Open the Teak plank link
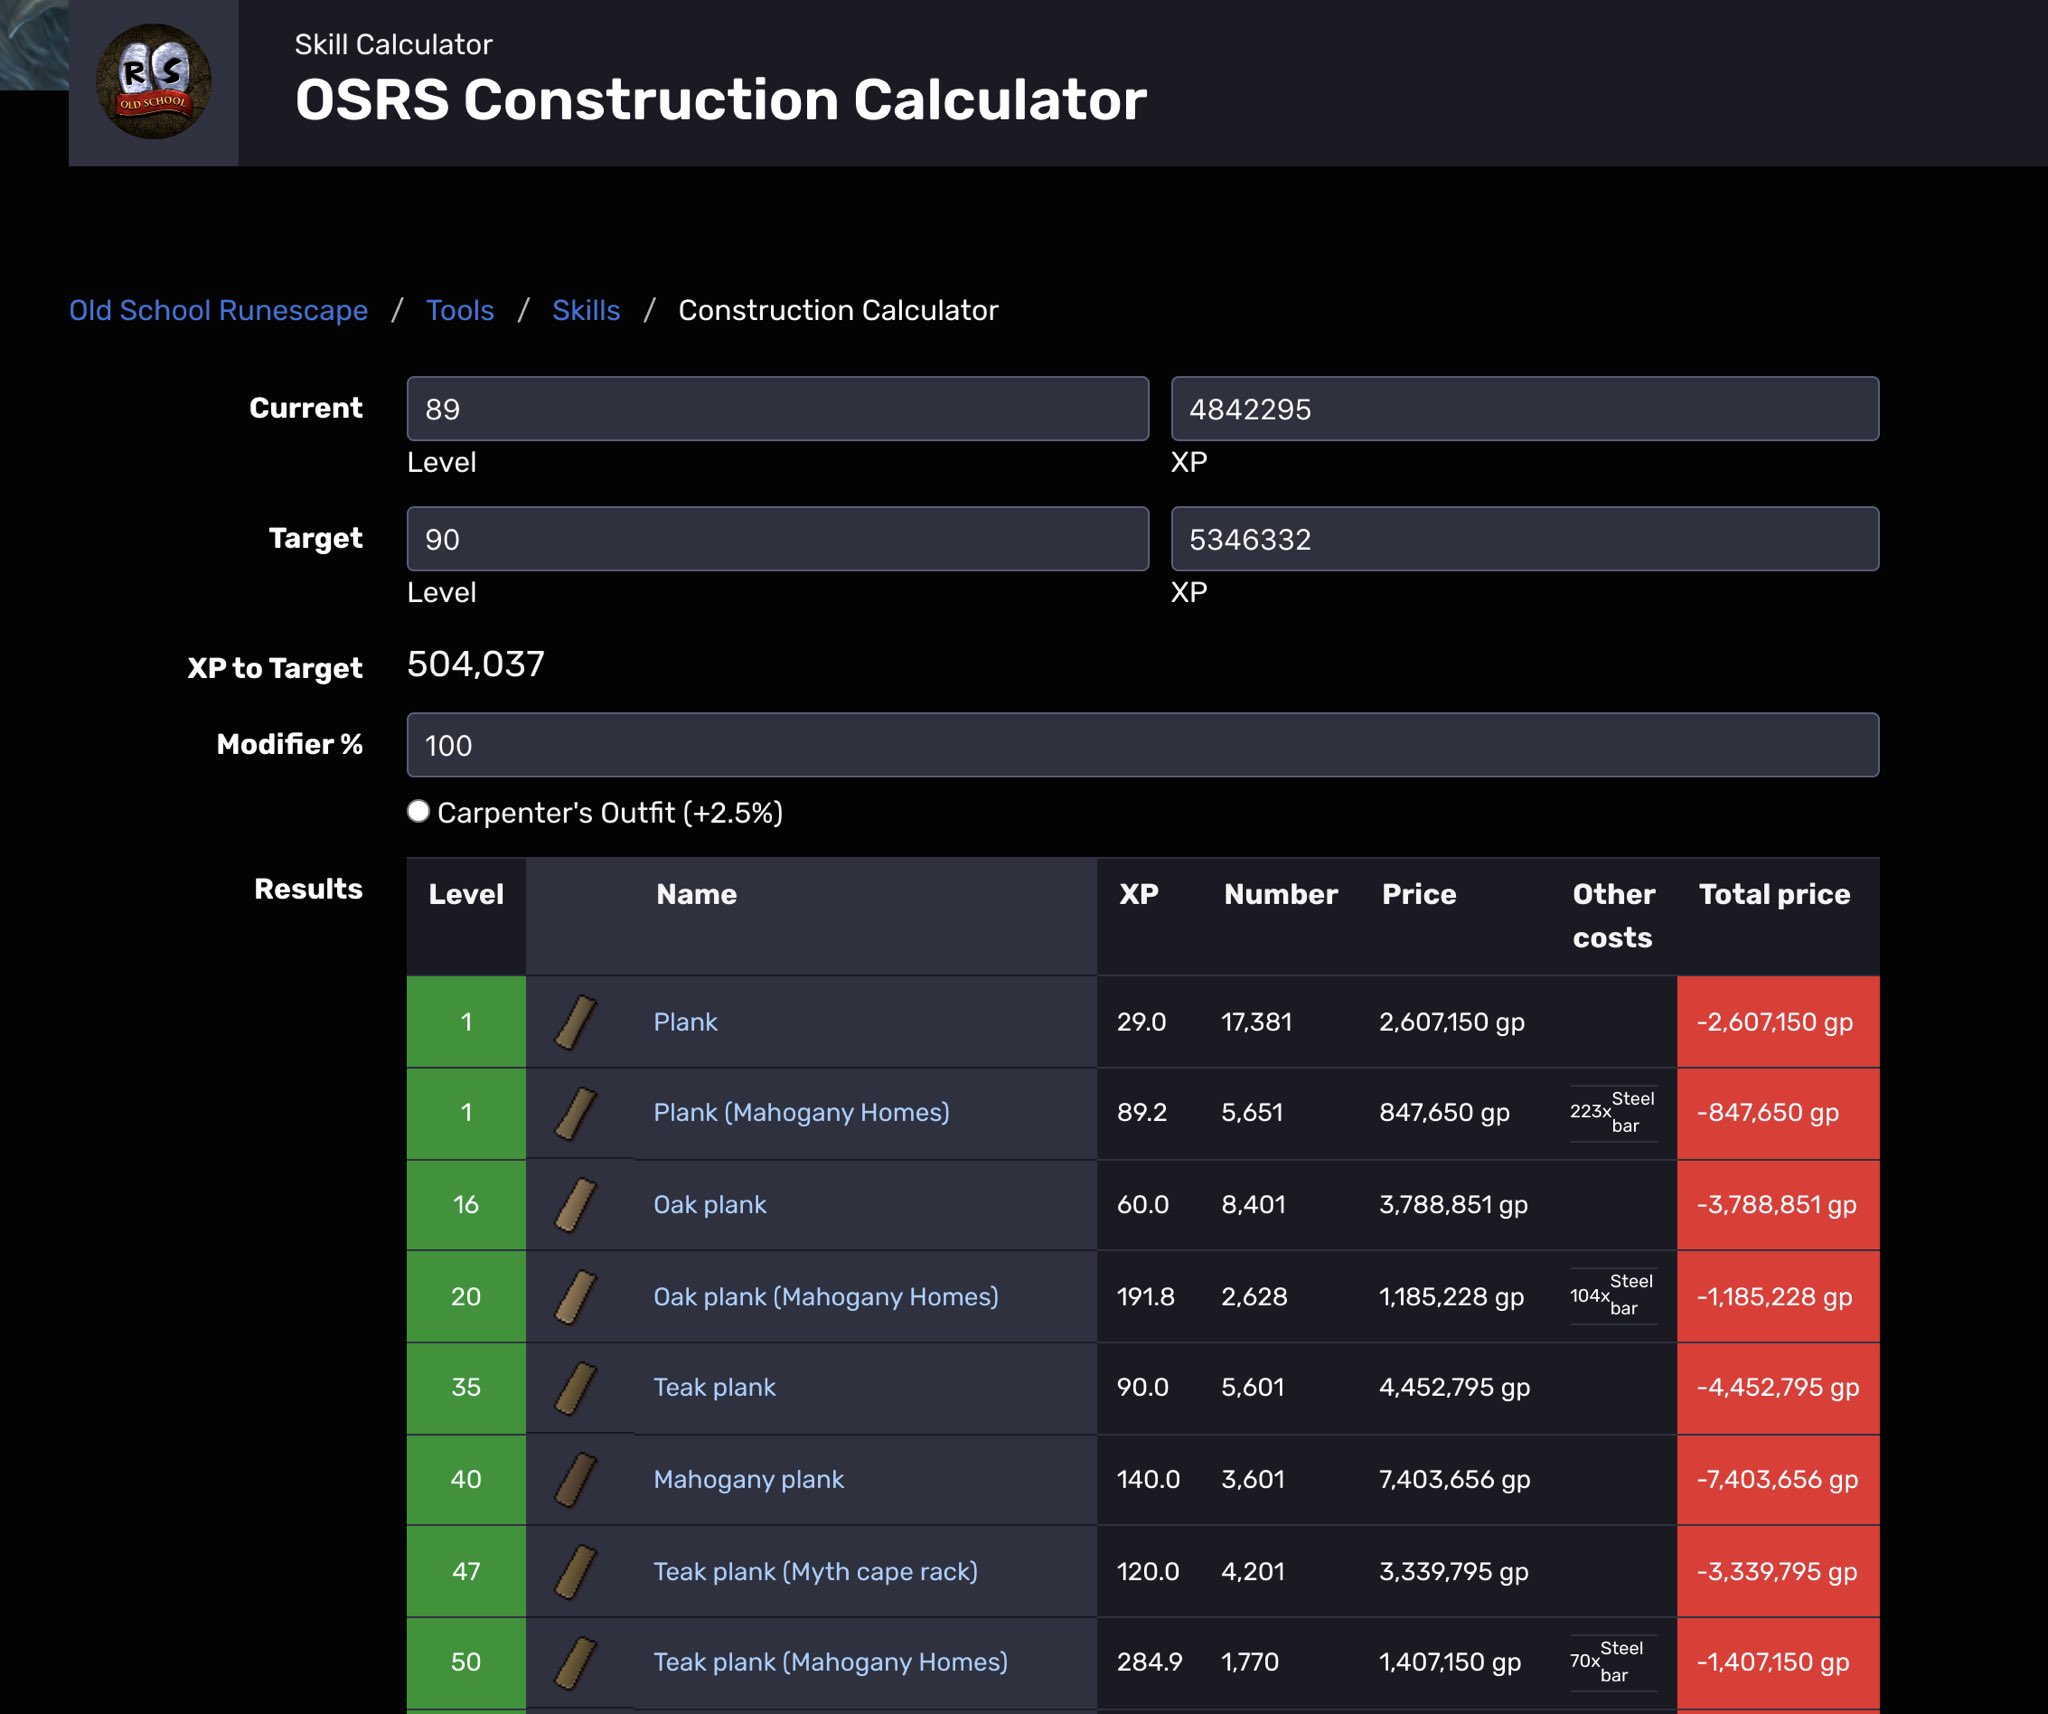The height and width of the screenshot is (1714, 2048). pos(714,1387)
